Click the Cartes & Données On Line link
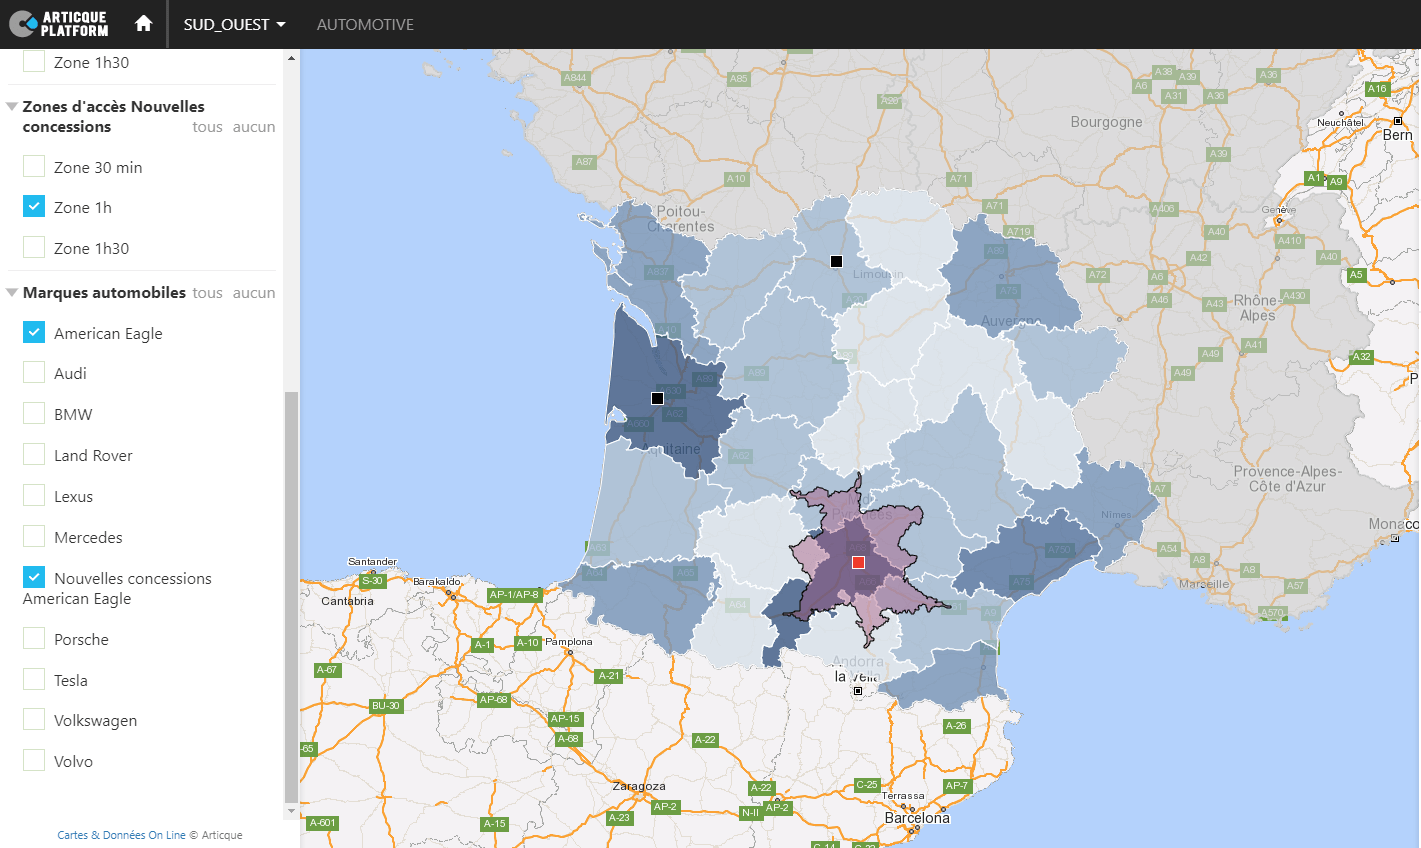Image resolution: width=1421 pixels, height=848 pixels. (121, 835)
